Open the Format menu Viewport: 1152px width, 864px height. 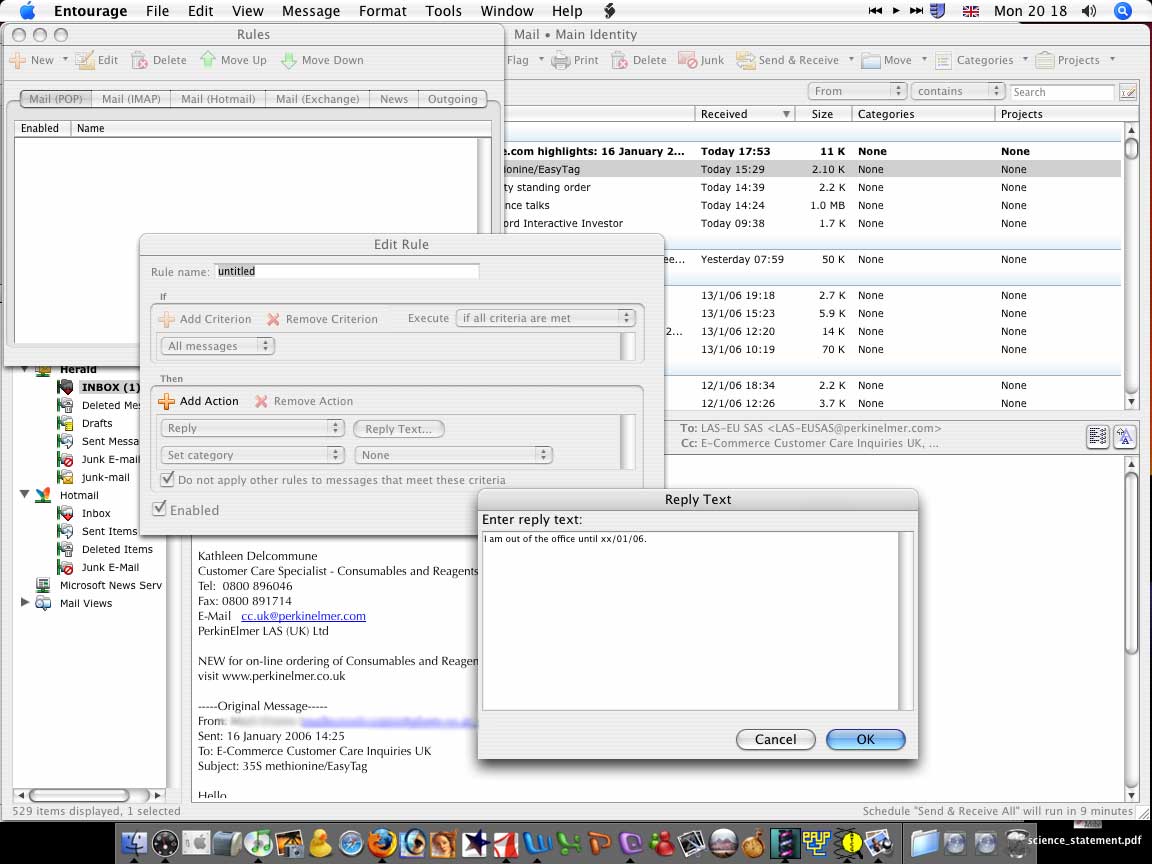pos(382,11)
